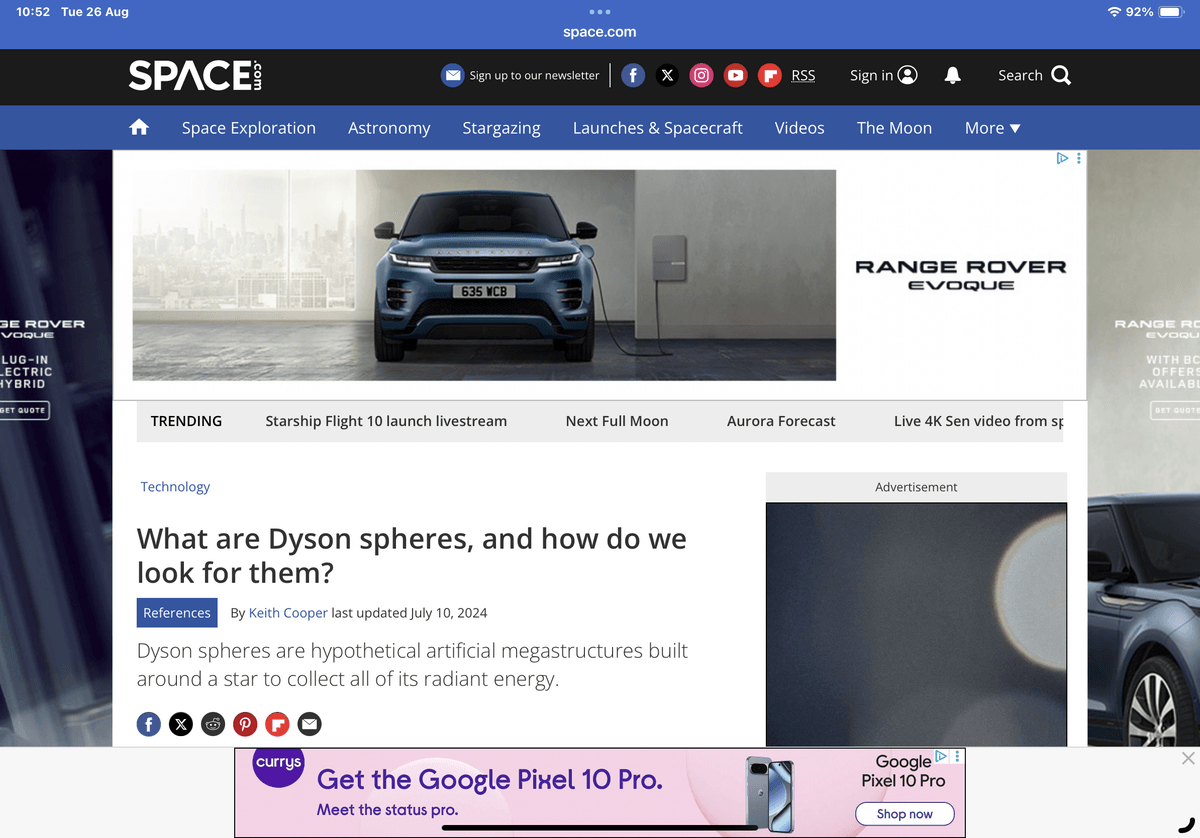Viewport: 1200px width, 838px height.
Task: Click the Search magnifying glass
Action: (1061, 75)
